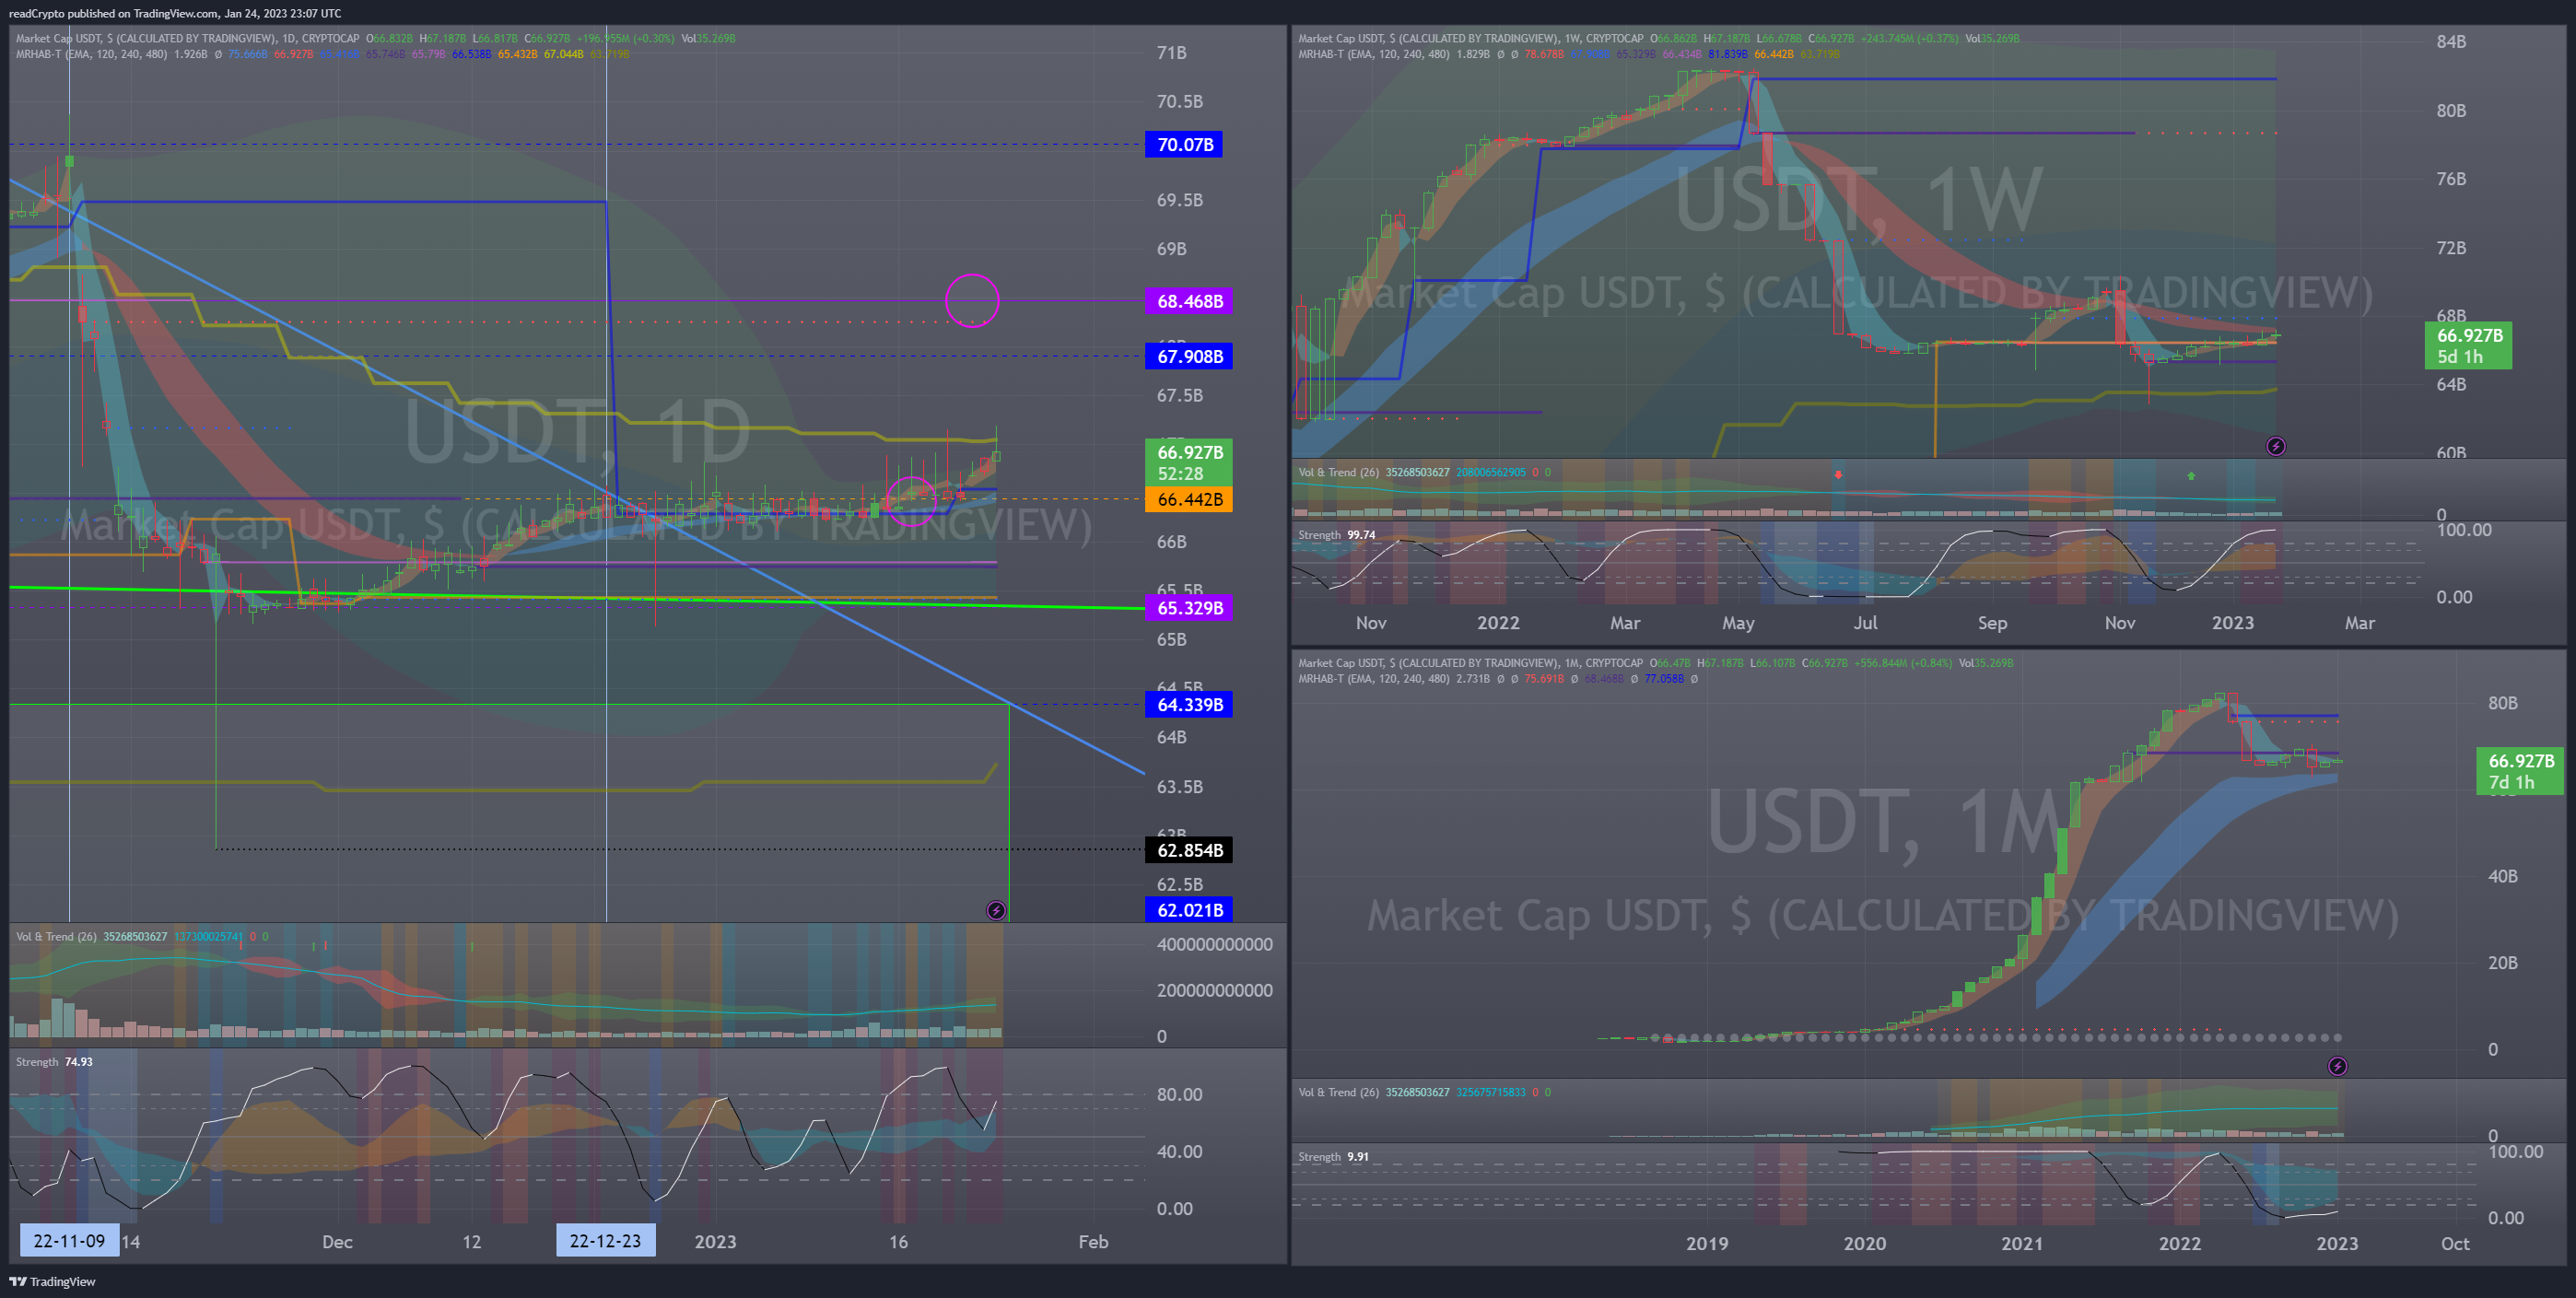Image resolution: width=2576 pixels, height=1298 pixels.
Task: Open the TradingView logo at bottom left
Action: pyautogui.click(x=52, y=1281)
